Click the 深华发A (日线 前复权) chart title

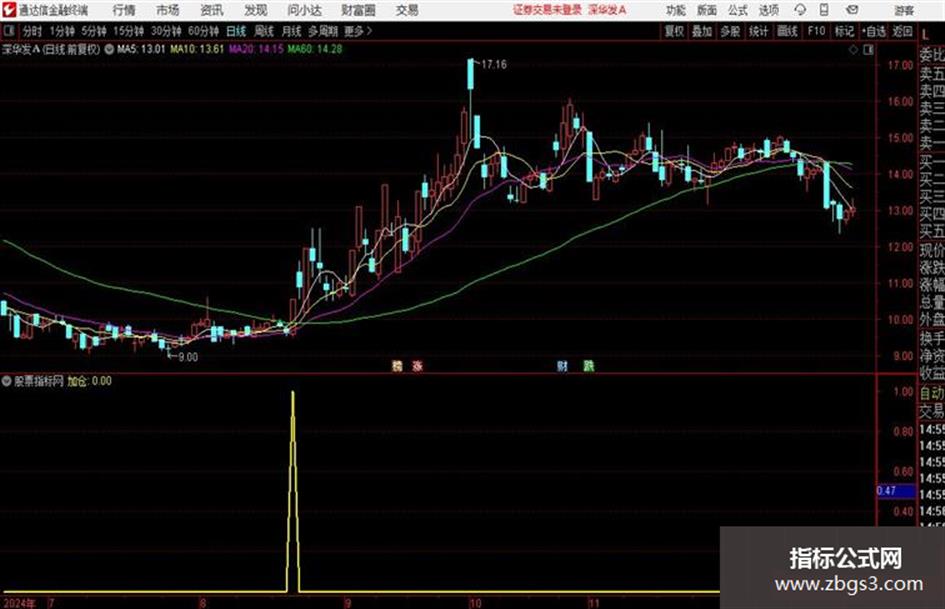51,49
